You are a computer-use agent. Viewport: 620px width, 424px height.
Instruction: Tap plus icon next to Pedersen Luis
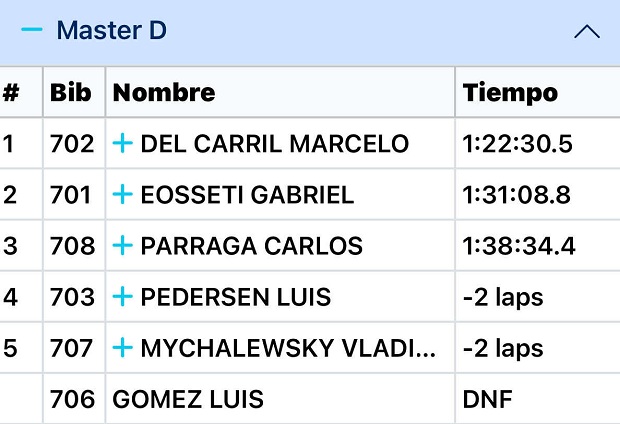(122, 297)
